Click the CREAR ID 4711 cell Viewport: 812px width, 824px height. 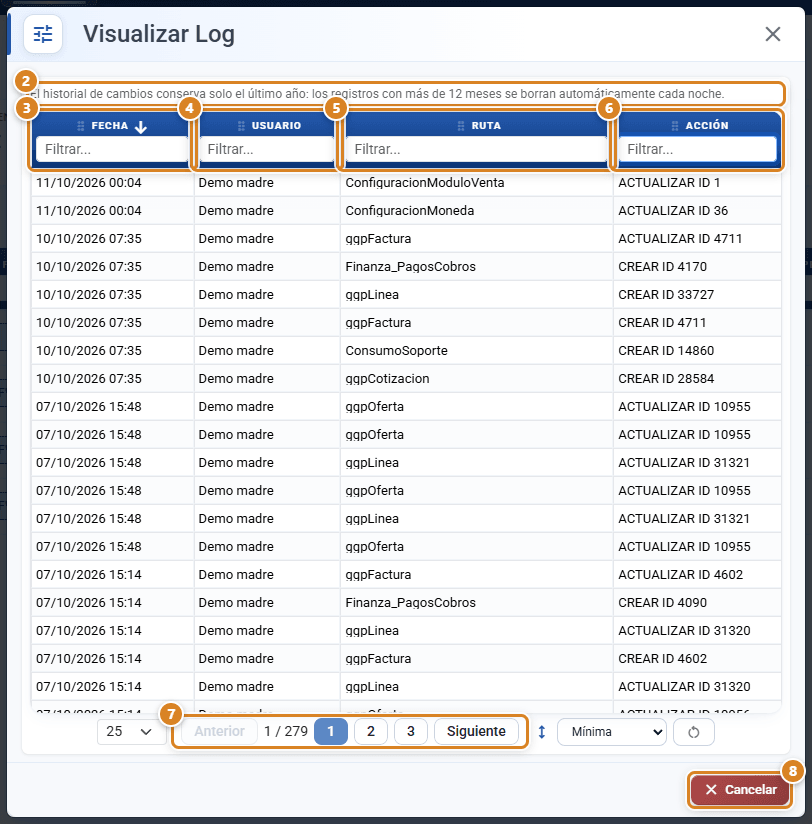point(697,323)
